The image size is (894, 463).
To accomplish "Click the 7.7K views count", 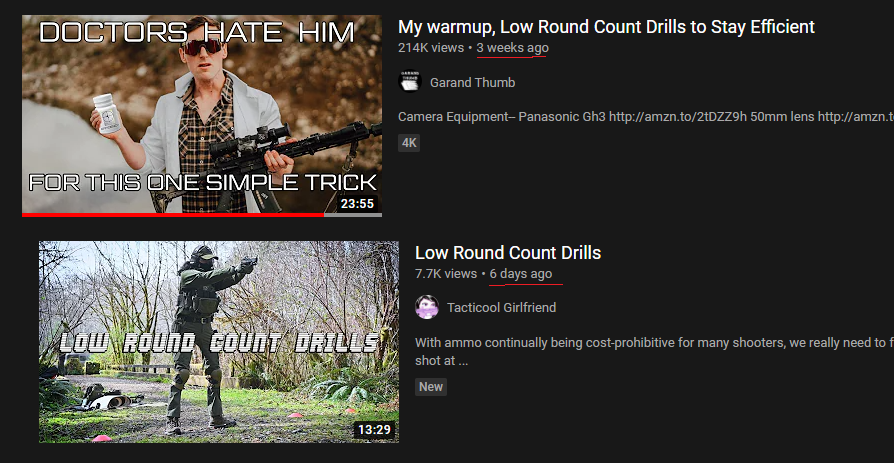I will [x=446, y=274].
